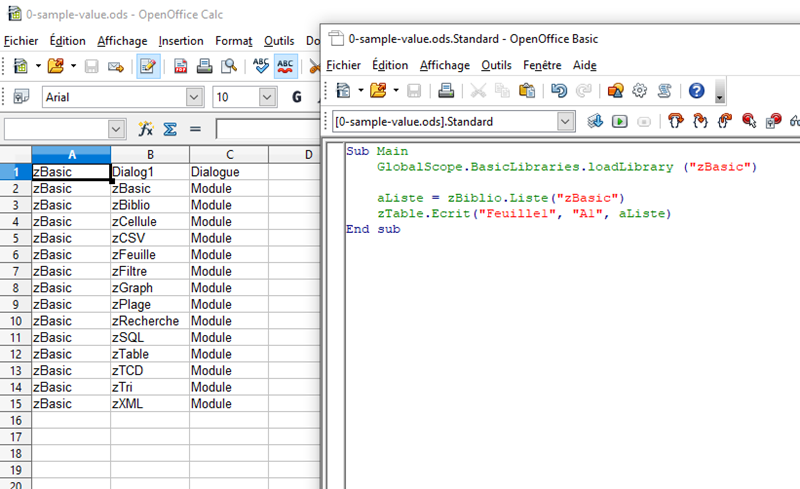Open new-document dropdown arrow in Basic
Screen dimensions: 800x489
pyautogui.click(x=360, y=91)
